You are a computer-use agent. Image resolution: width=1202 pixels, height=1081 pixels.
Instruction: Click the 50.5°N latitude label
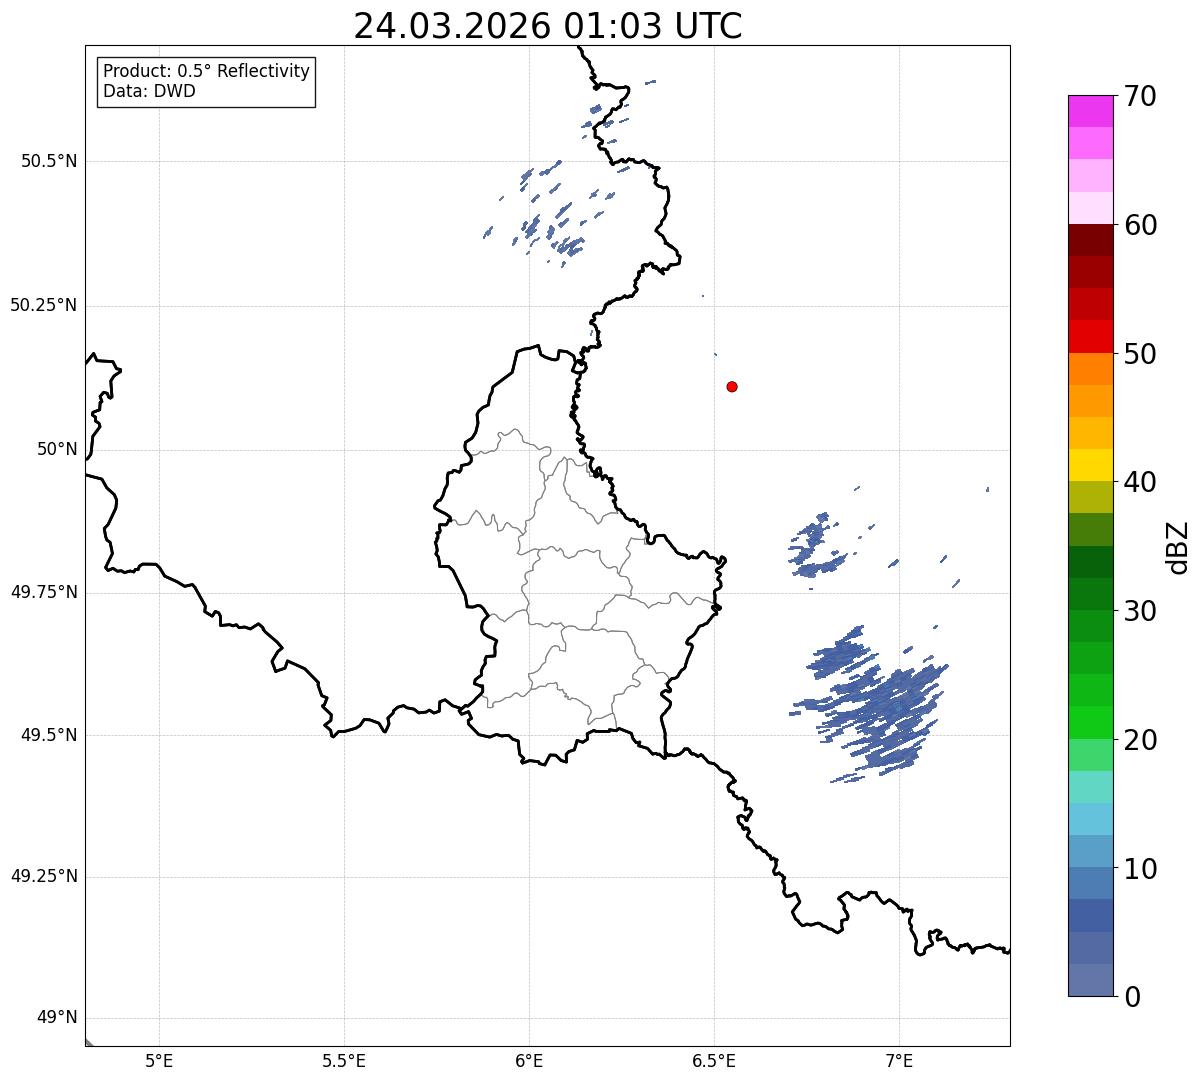pos(48,161)
